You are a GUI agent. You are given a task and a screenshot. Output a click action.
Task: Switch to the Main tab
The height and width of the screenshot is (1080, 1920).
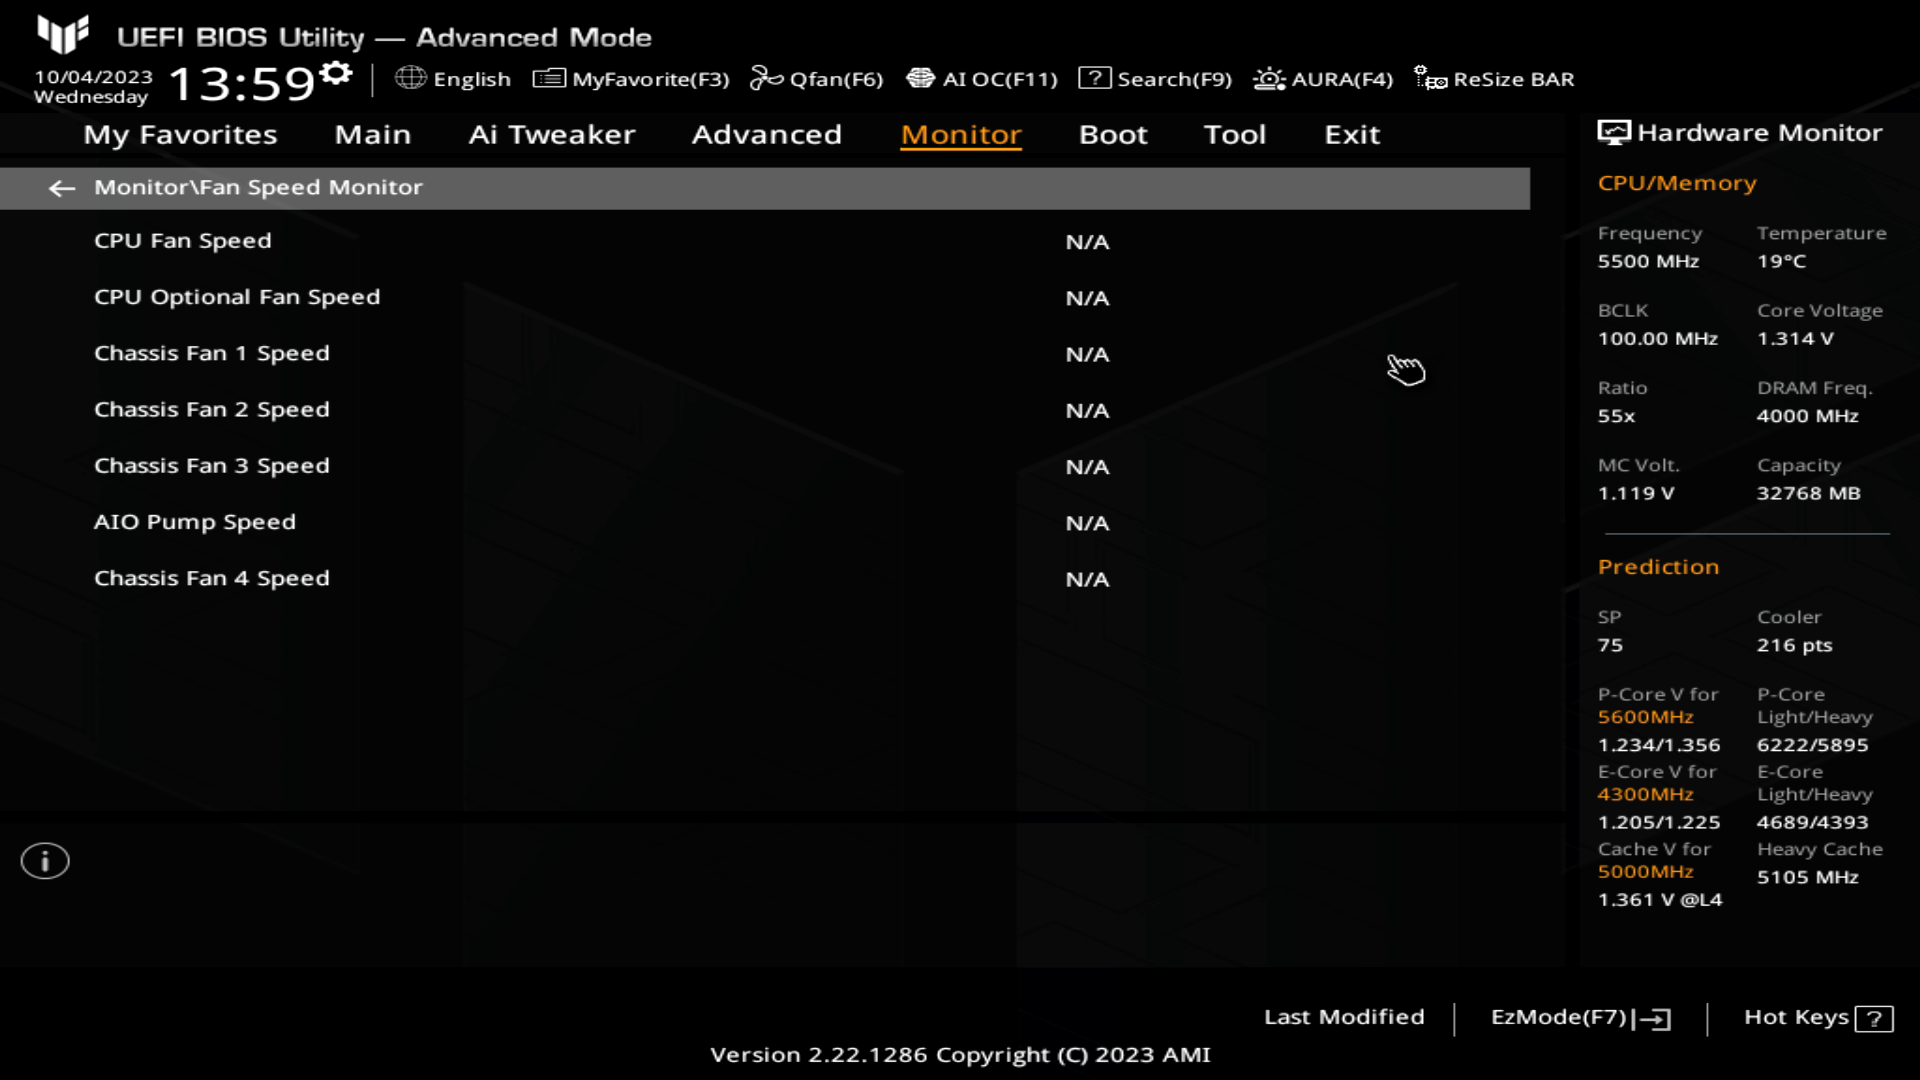[x=373, y=135]
